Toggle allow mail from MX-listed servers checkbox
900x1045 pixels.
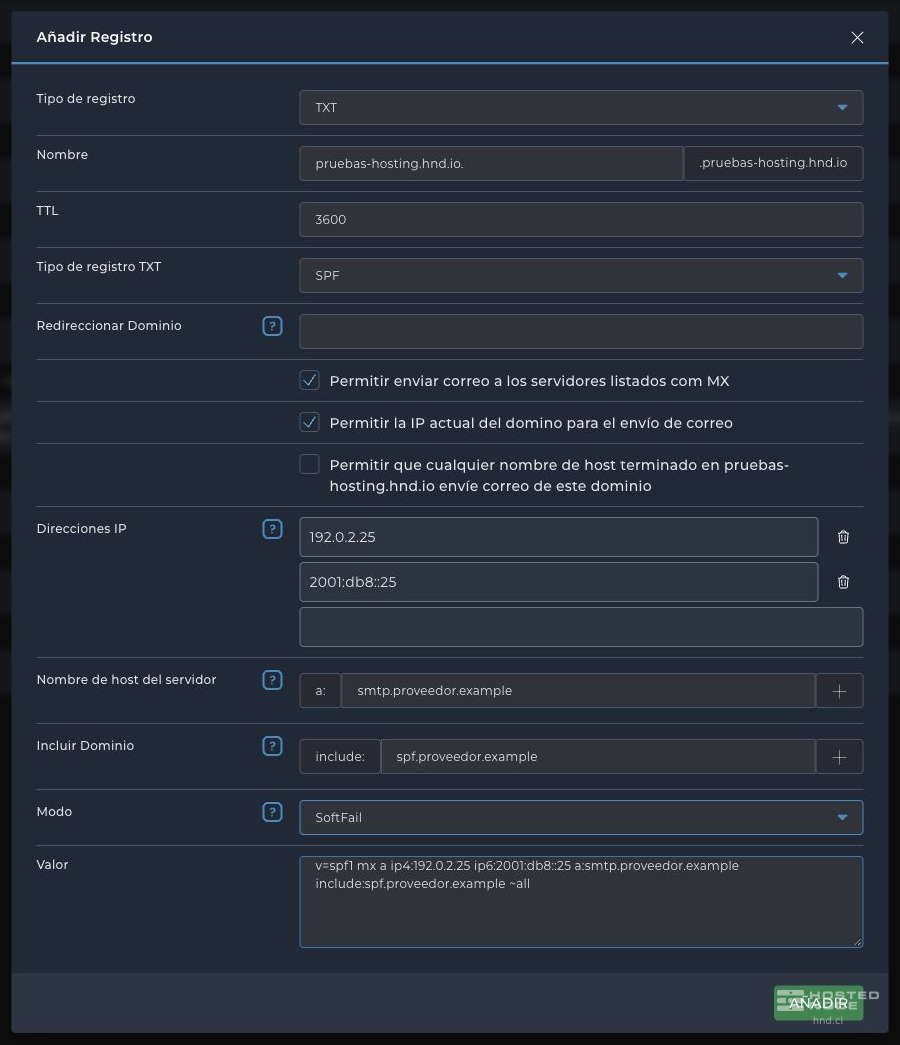(309, 381)
